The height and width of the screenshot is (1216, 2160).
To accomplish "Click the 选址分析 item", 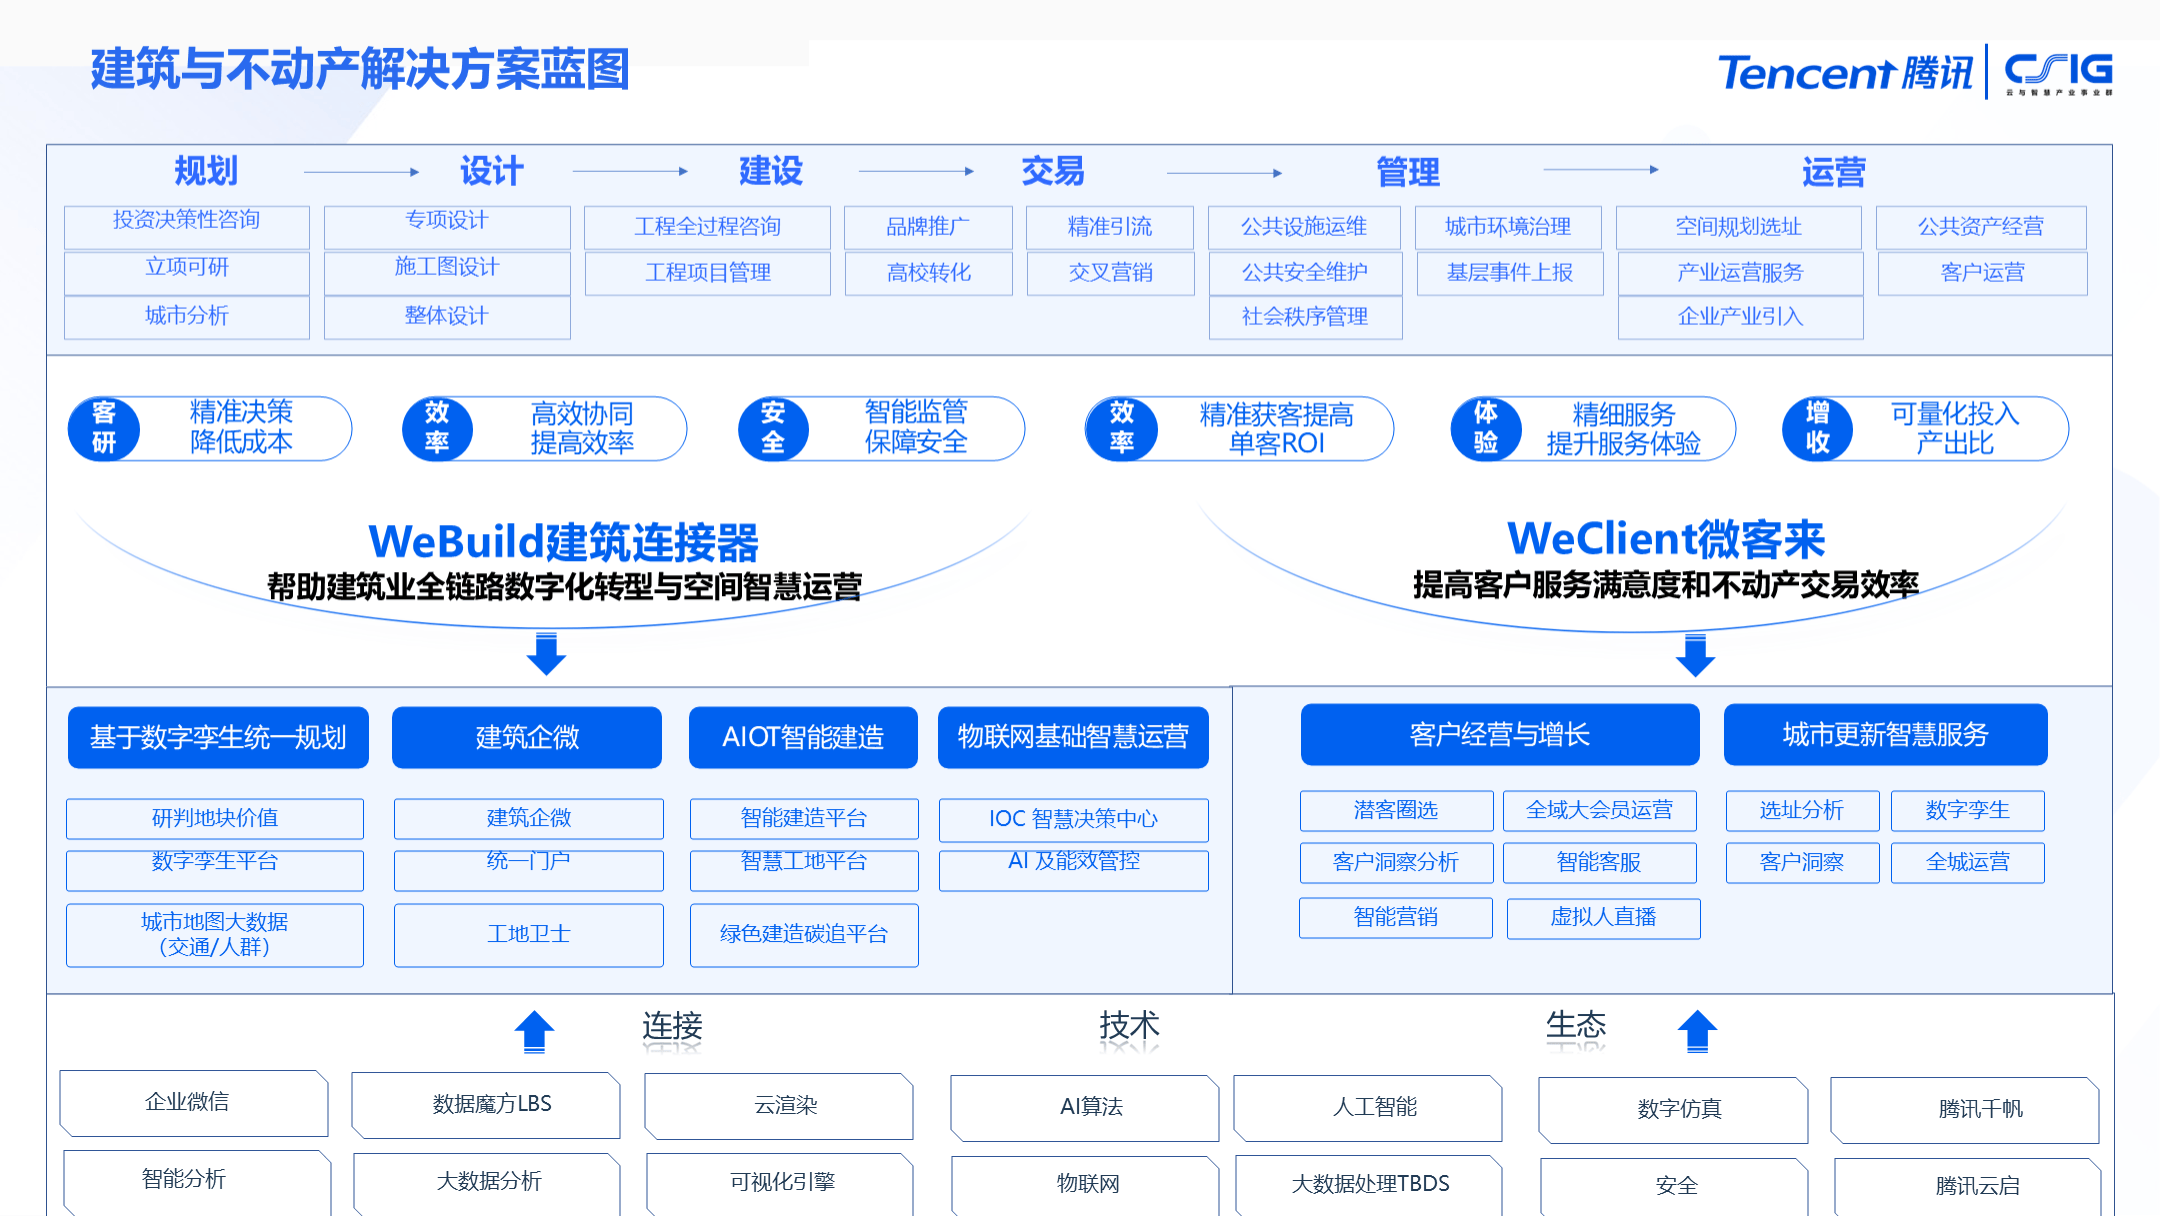I will [1802, 811].
